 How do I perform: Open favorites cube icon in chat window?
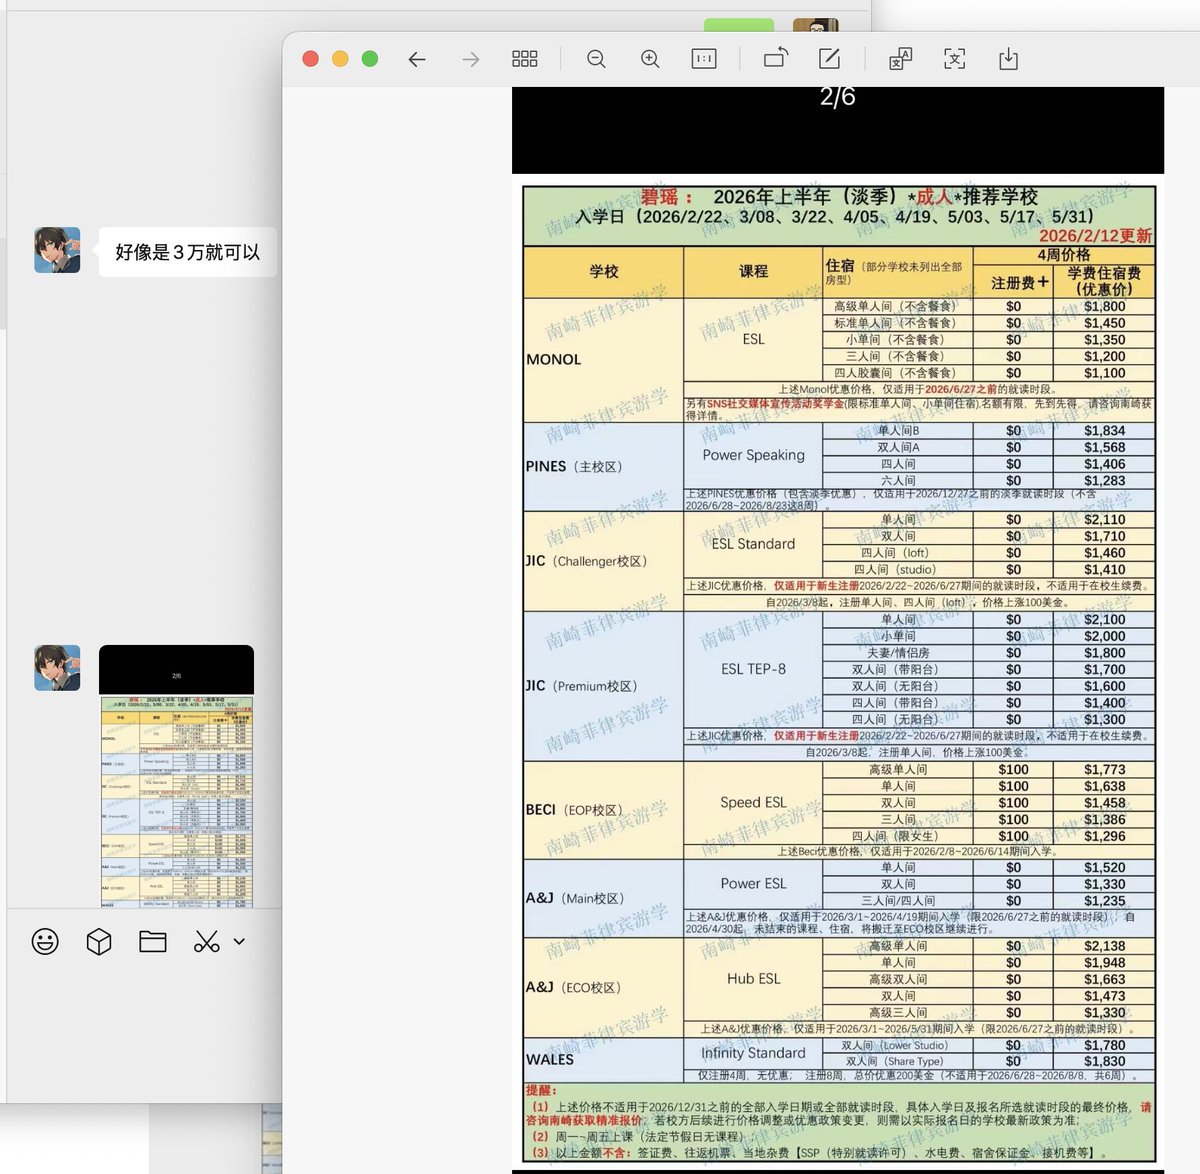click(99, 941)
